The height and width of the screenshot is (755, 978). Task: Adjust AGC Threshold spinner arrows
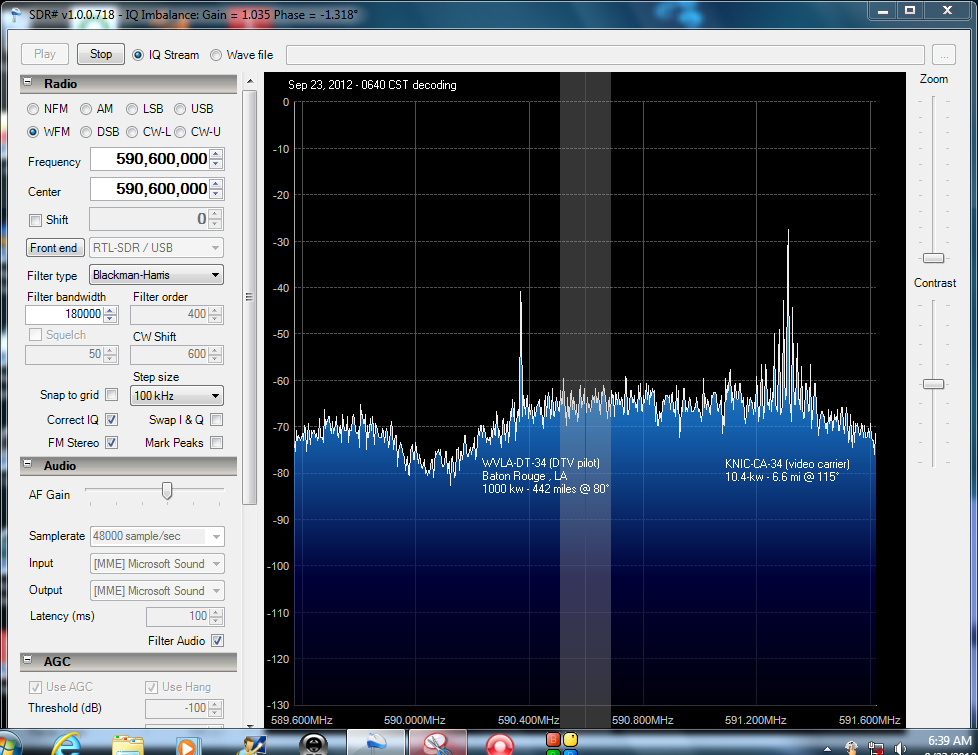pyautogui.click(x=215, y=708)
